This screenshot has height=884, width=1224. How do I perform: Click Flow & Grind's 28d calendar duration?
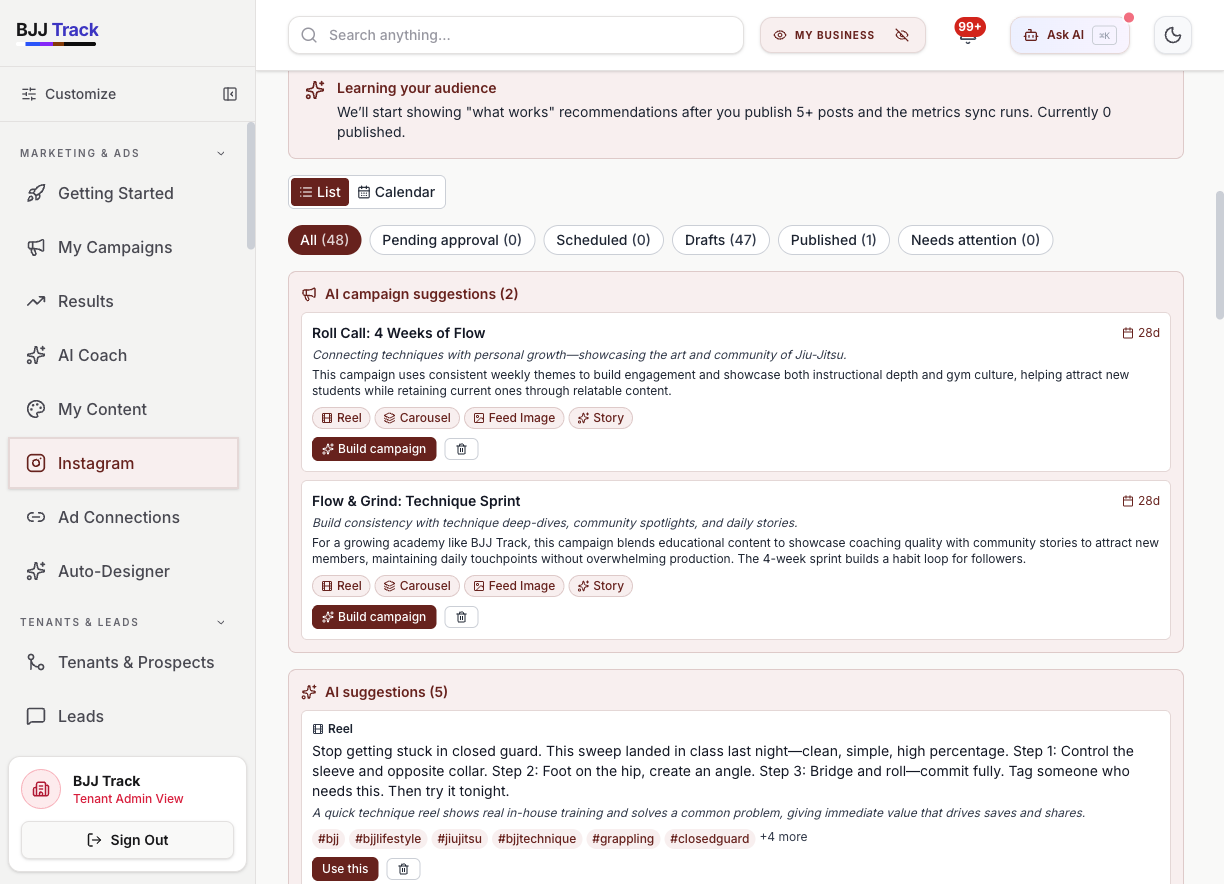point(1141,501)
